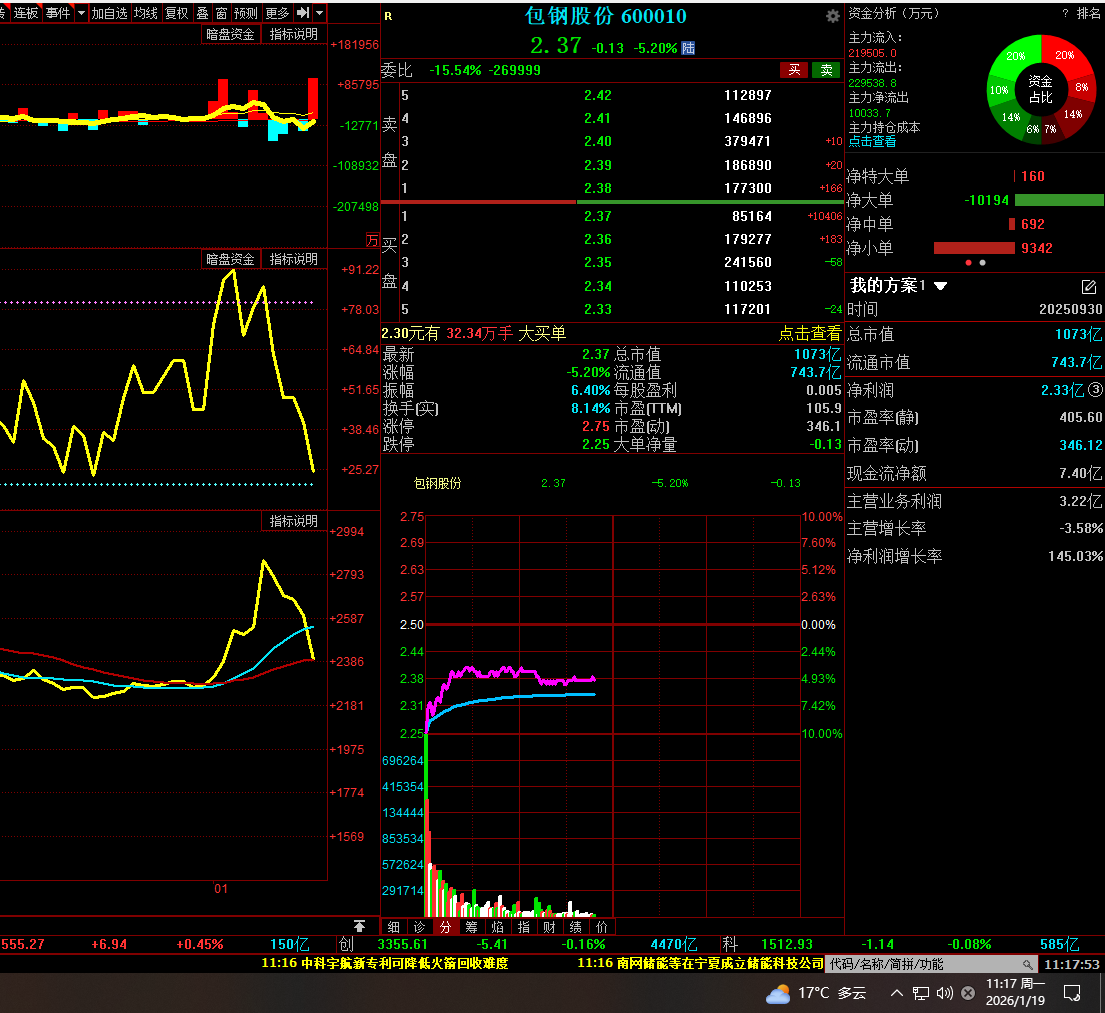1105x1013 pixels.
Task: Switch to the 财 finance tab
Action: tap(550, 927)
